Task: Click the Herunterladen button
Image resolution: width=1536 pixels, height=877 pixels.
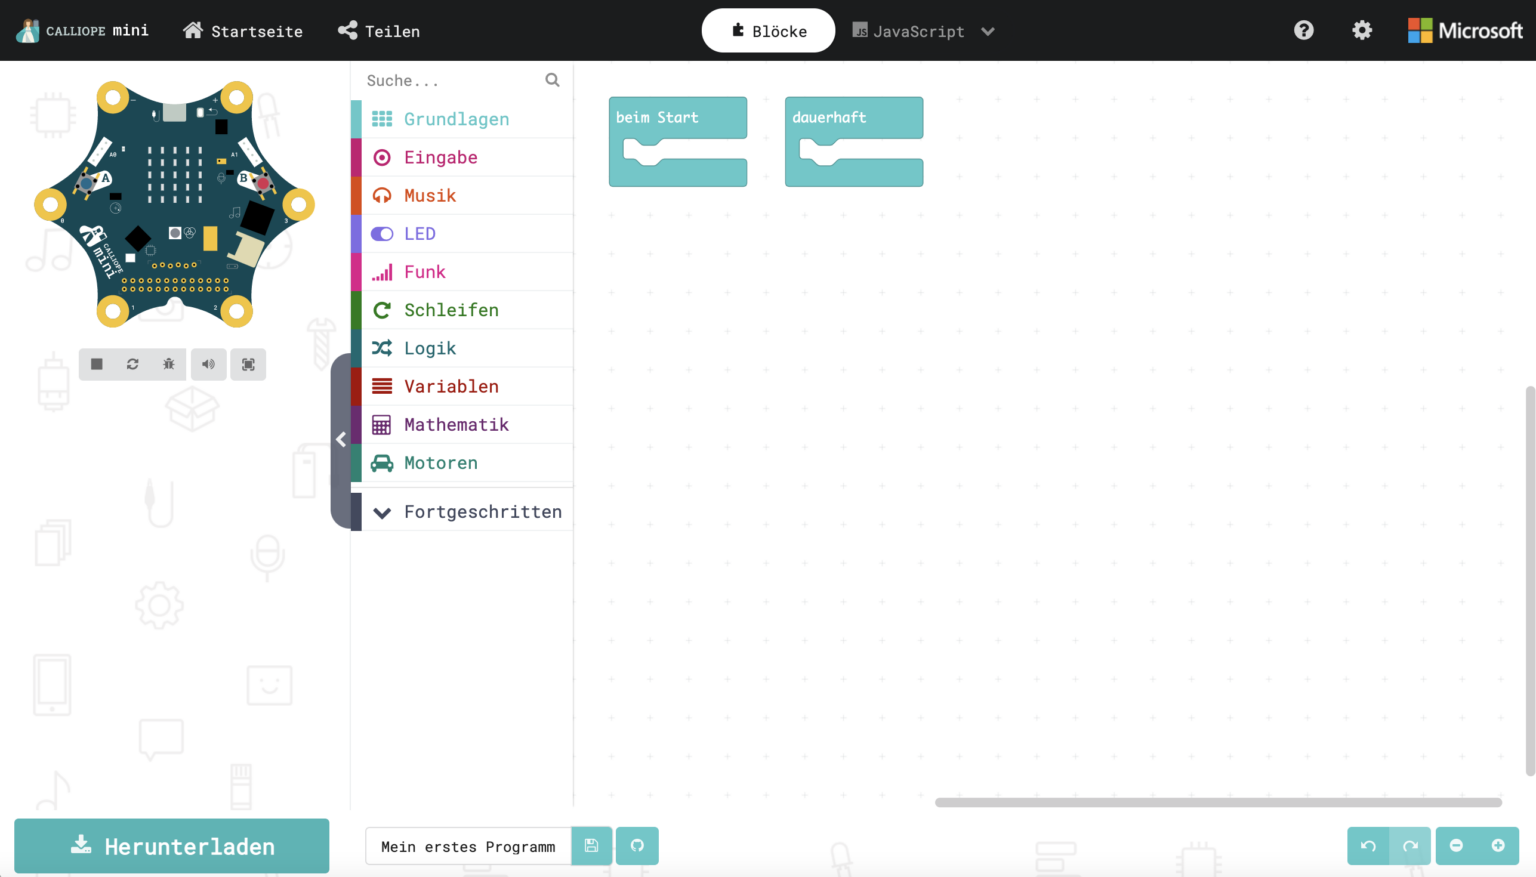Action: tap(172, 846)
